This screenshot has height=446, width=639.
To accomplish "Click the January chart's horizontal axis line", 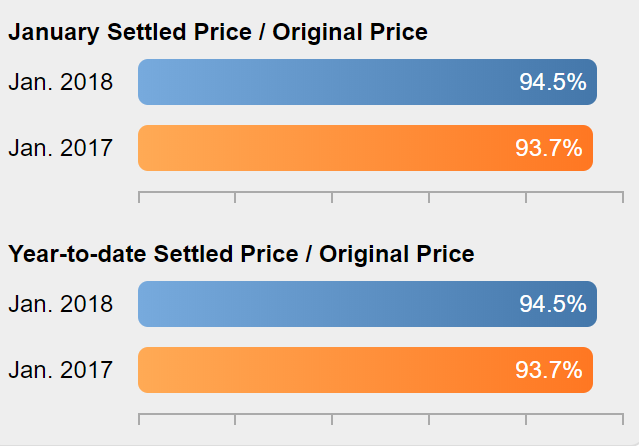I will click(381, 192).
